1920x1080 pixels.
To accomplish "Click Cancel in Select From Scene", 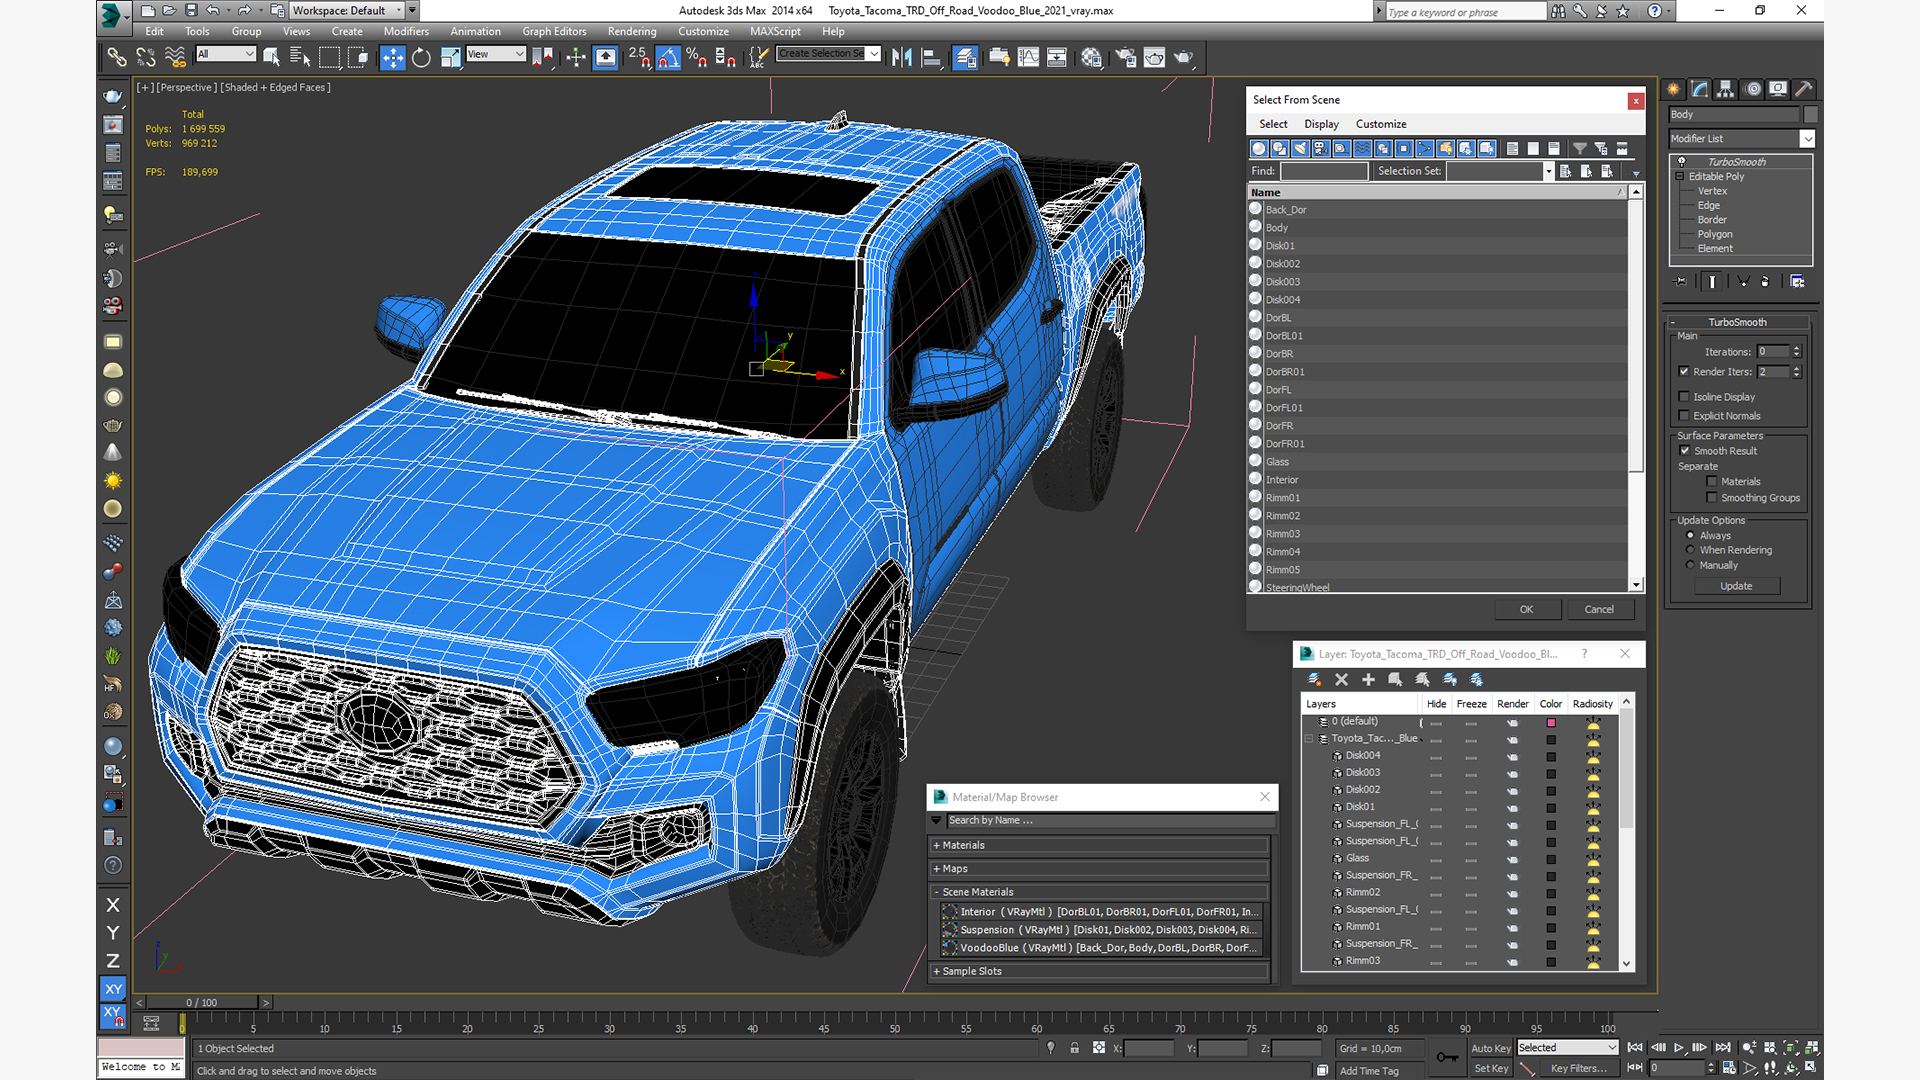I will [1599, 609].
